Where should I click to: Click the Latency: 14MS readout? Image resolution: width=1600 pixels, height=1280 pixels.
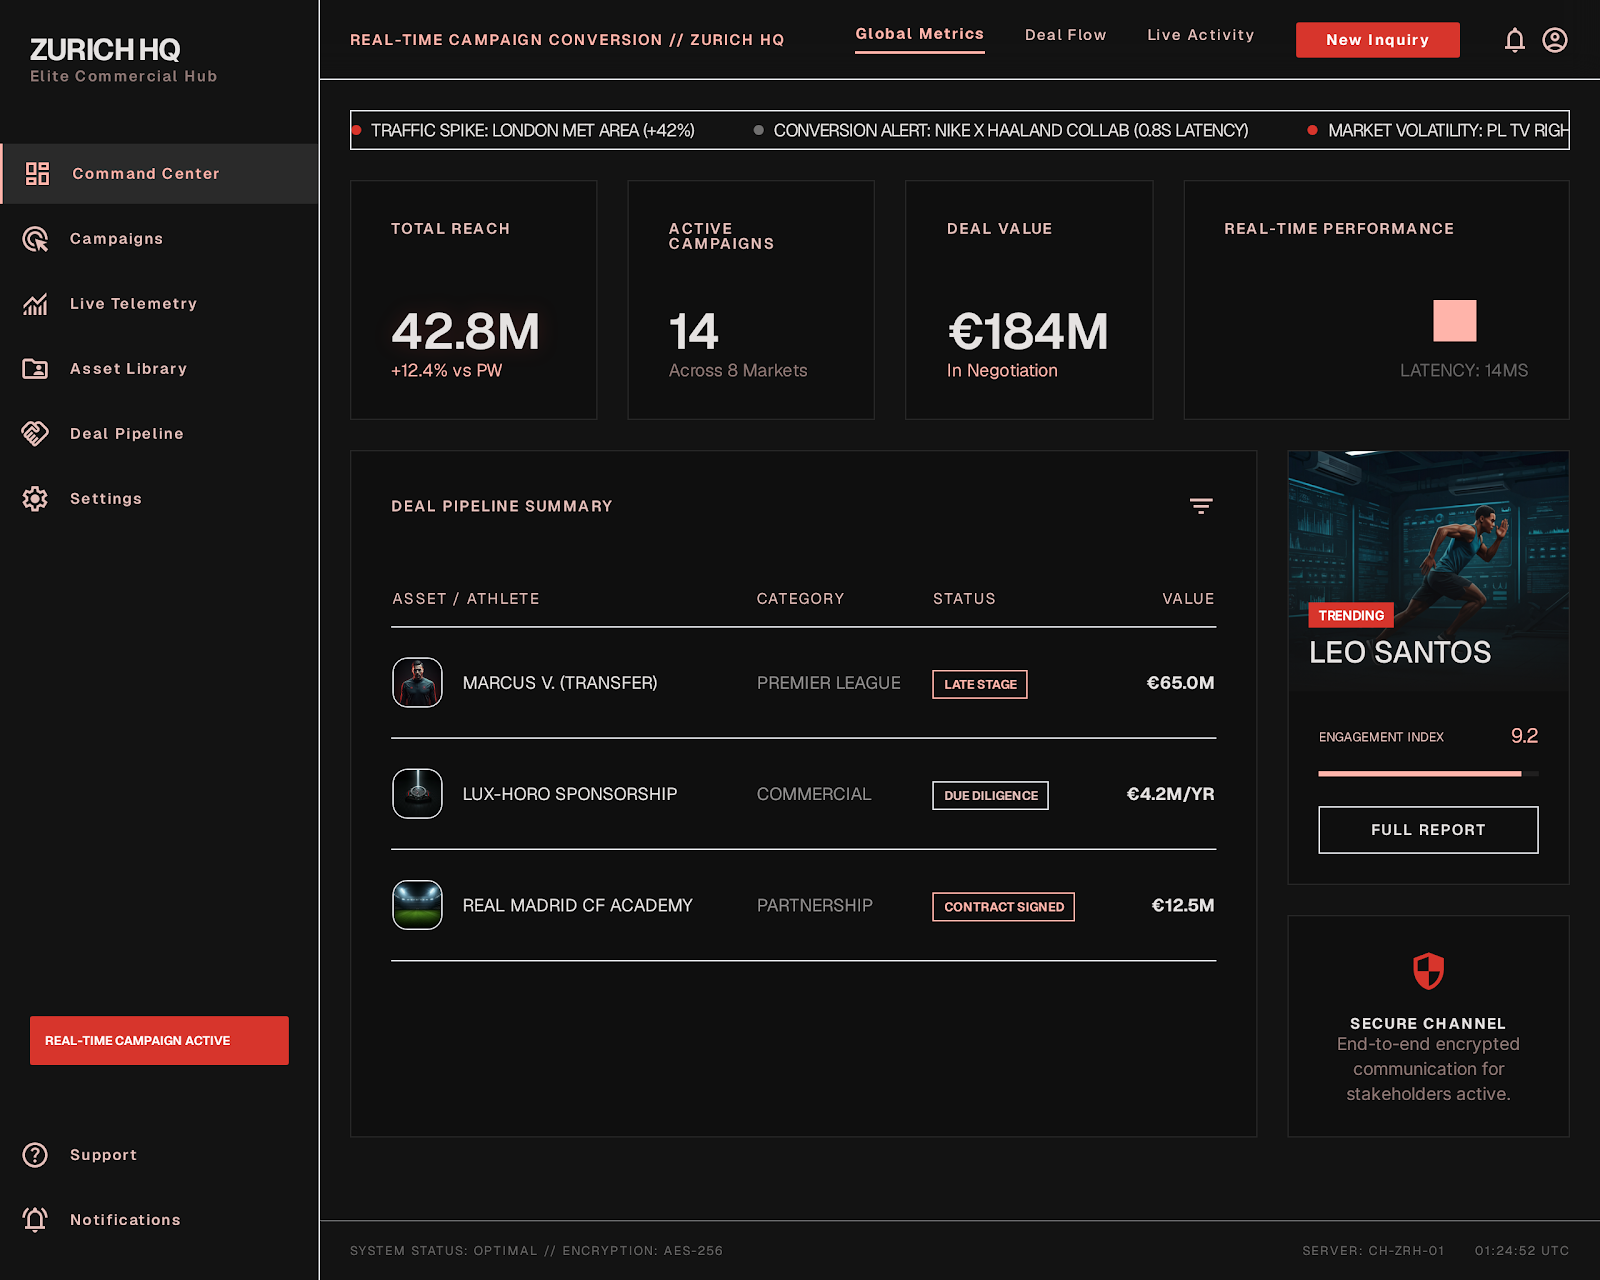click(1464, 371)
